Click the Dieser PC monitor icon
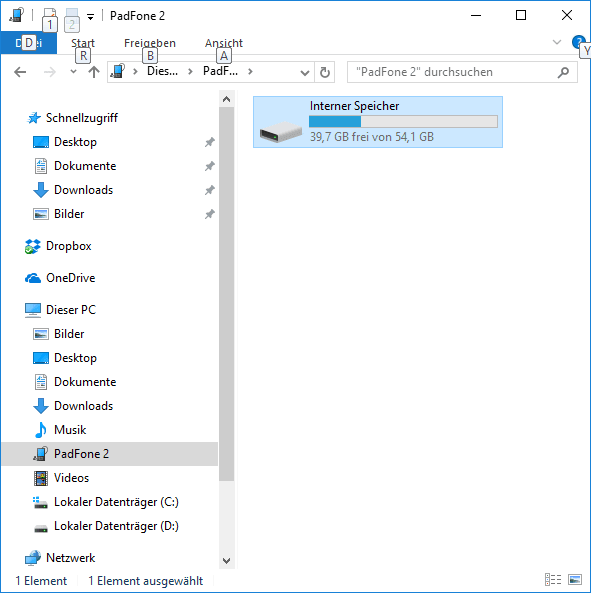 click(x=33, y=310)
